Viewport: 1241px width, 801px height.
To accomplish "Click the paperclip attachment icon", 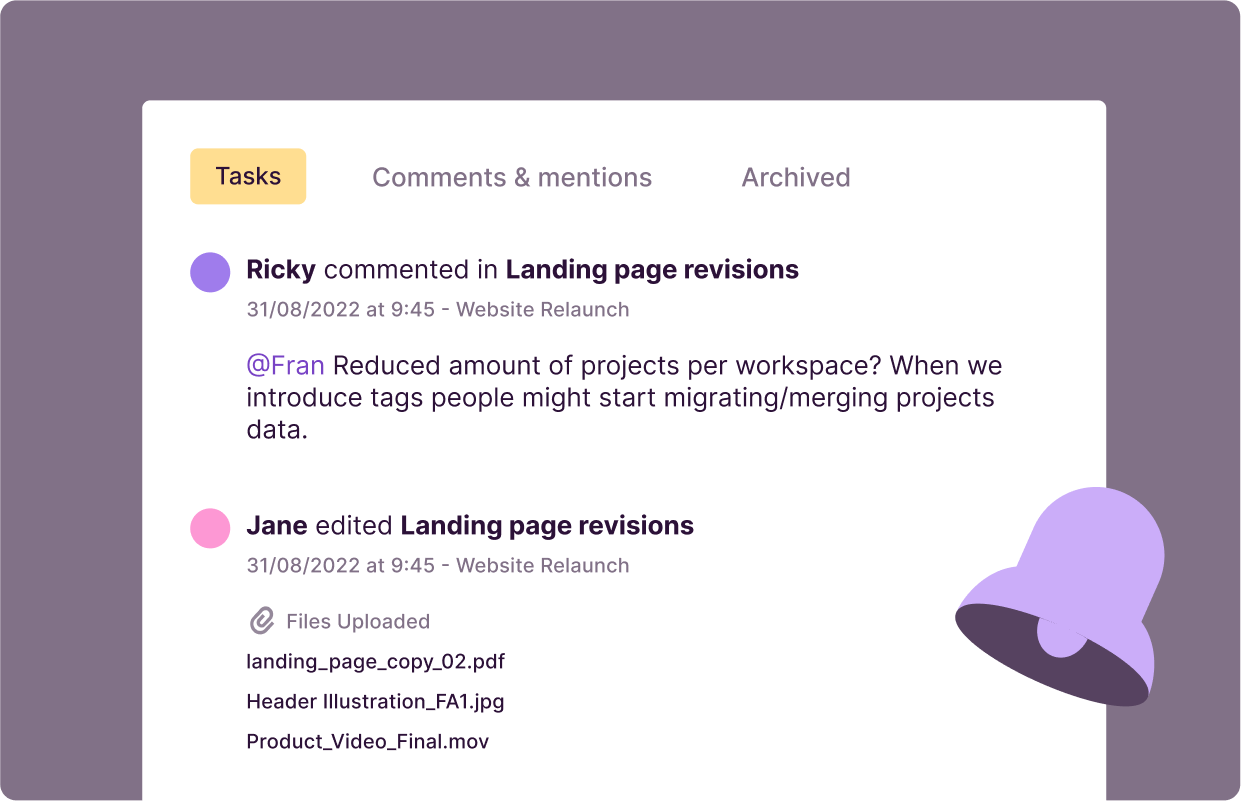I will pyautogui.click(x=261, y=621).
